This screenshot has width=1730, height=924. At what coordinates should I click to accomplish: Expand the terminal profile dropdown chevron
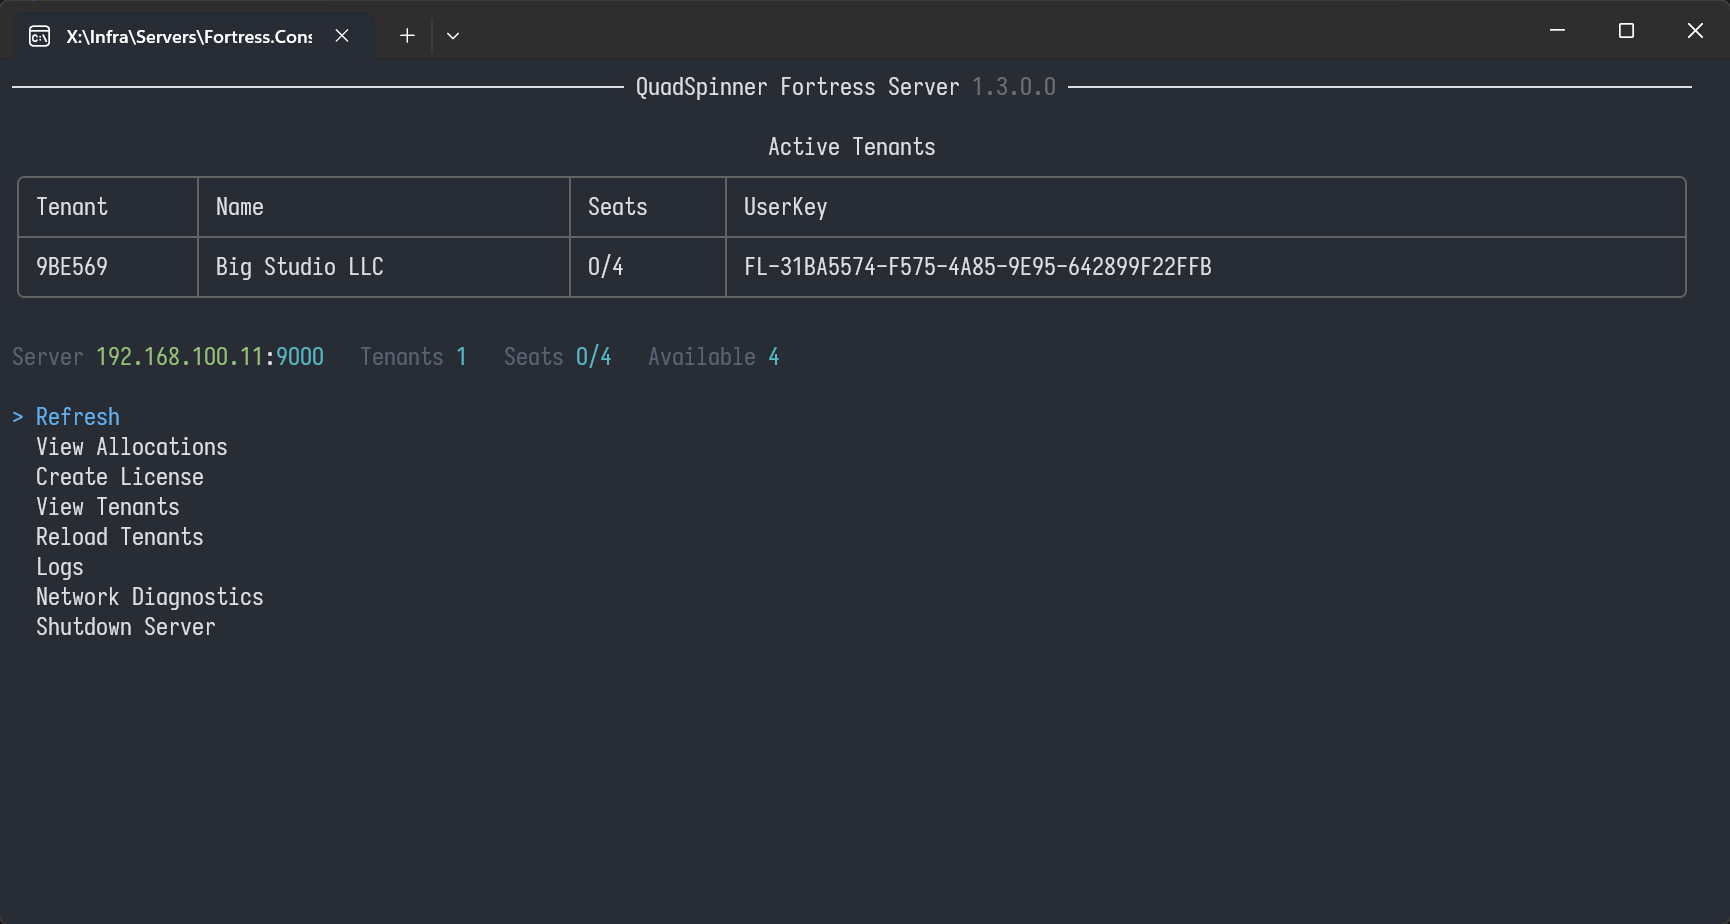tap(453, 36)
